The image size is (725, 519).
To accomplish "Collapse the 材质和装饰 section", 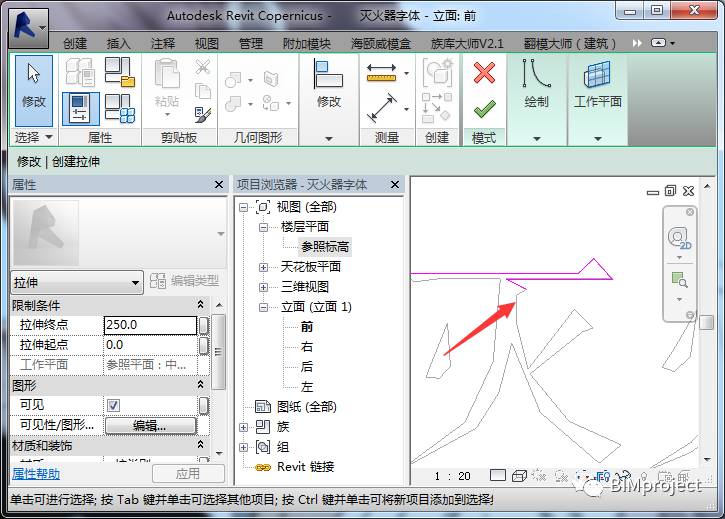I will 200,445.
